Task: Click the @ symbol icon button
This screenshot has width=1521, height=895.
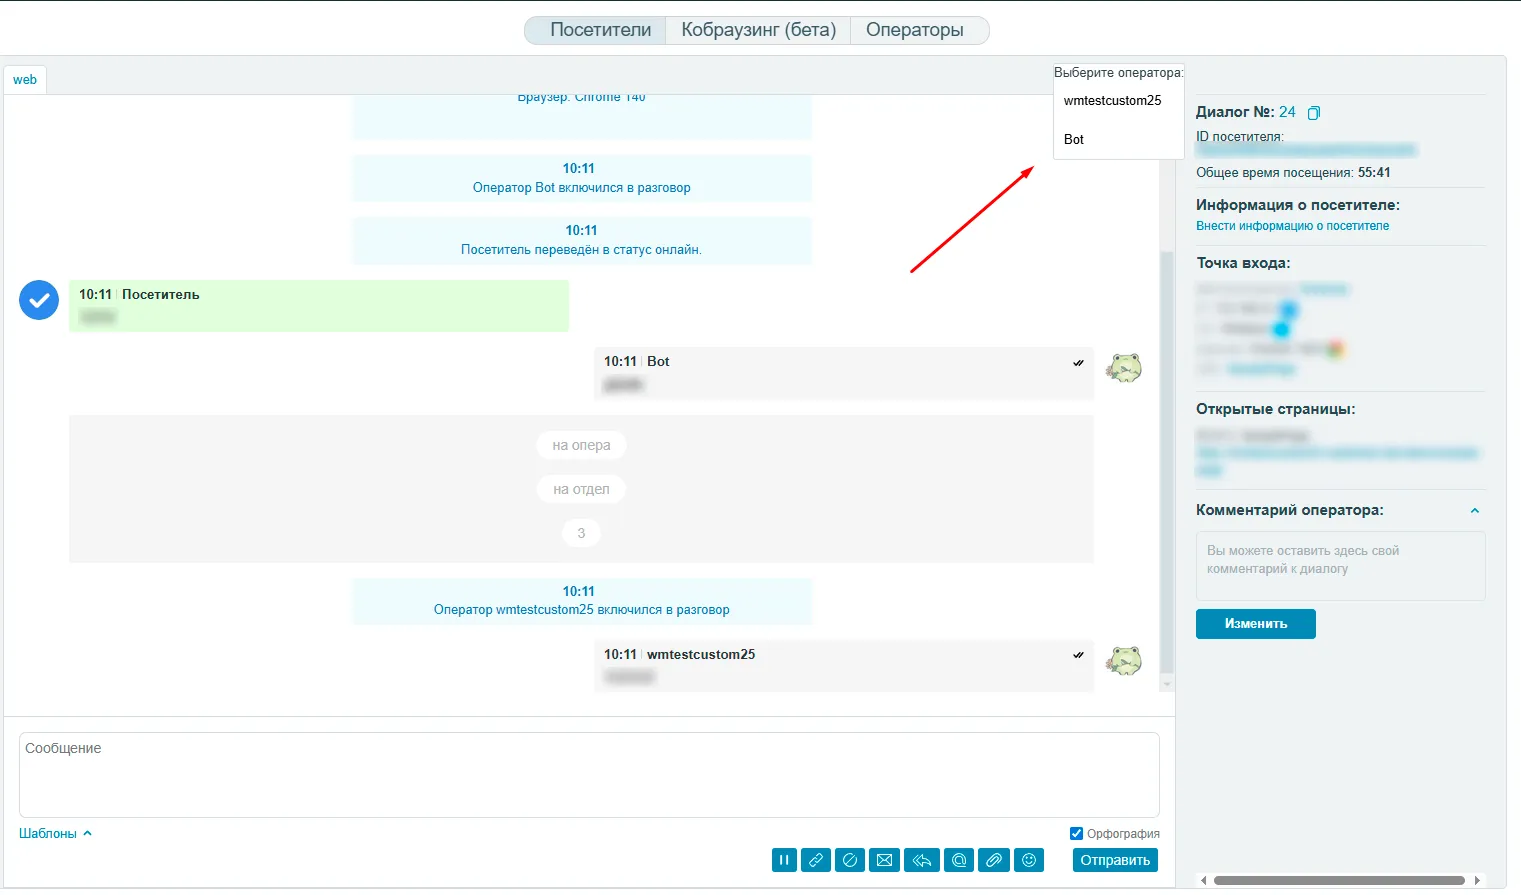Action: coord(959,860)
